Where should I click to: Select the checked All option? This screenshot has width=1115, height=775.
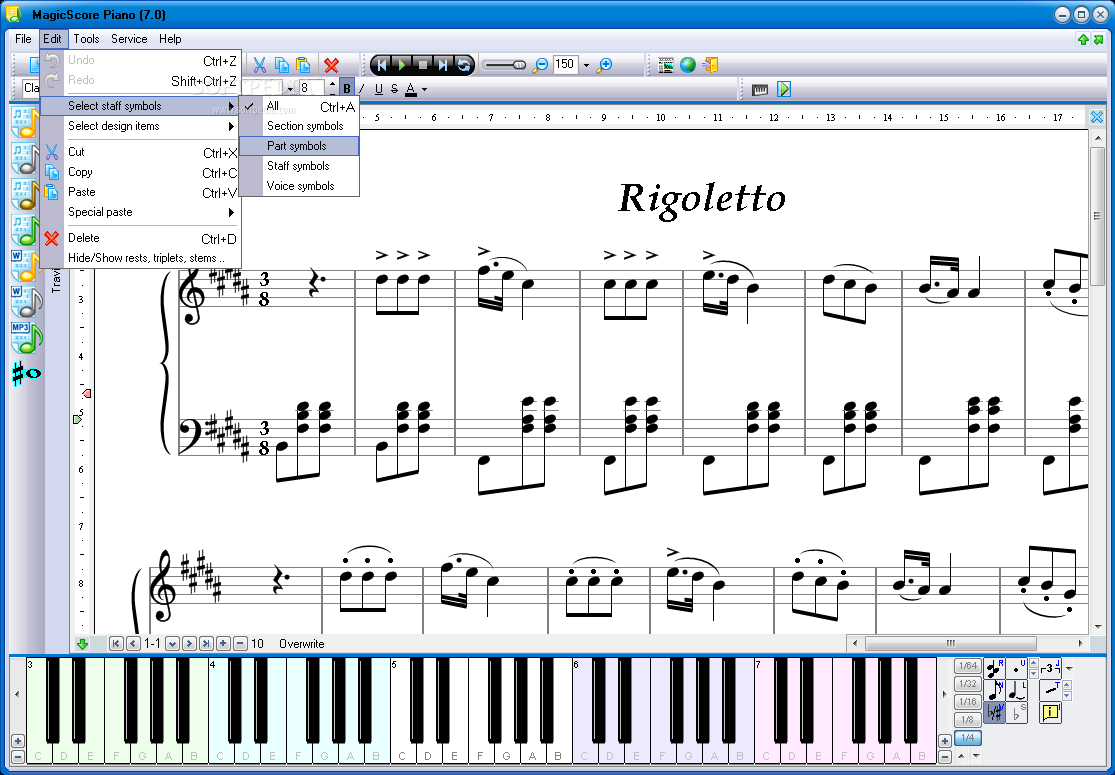(x=299, y=107)
